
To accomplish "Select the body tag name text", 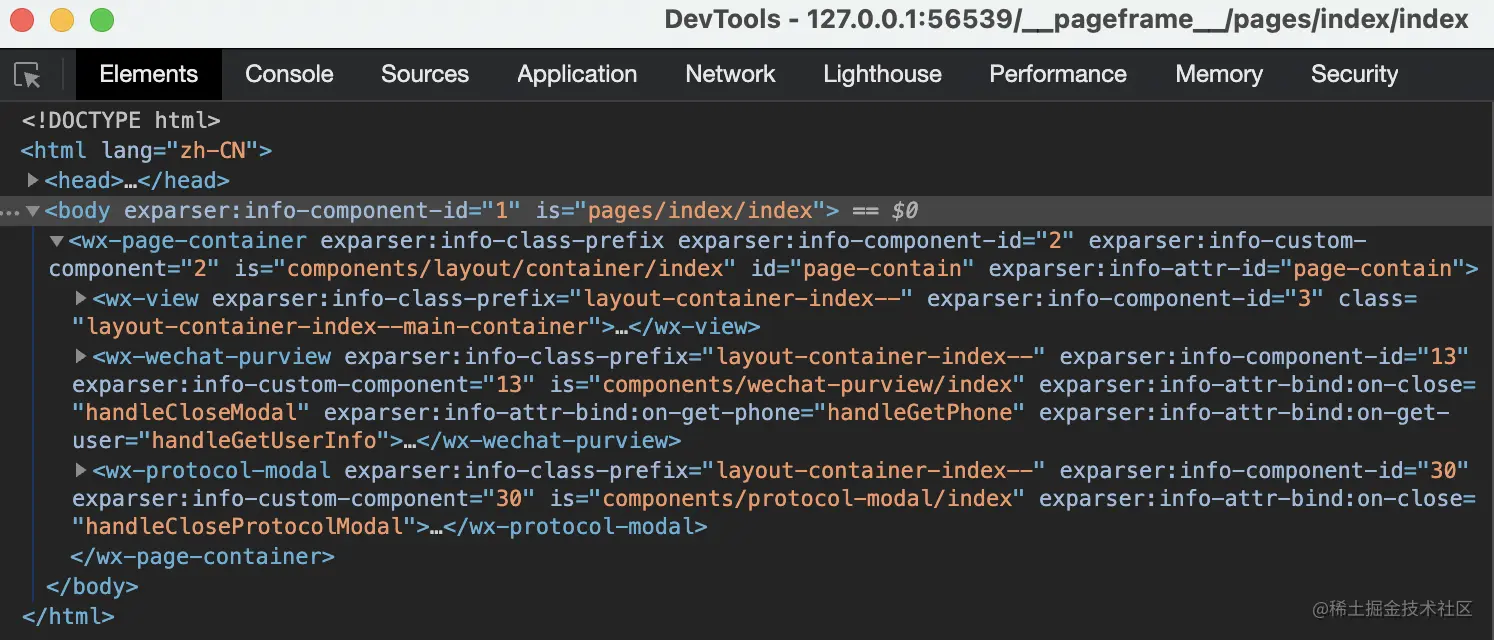I will pyautogui.click(x=84, y=211).
